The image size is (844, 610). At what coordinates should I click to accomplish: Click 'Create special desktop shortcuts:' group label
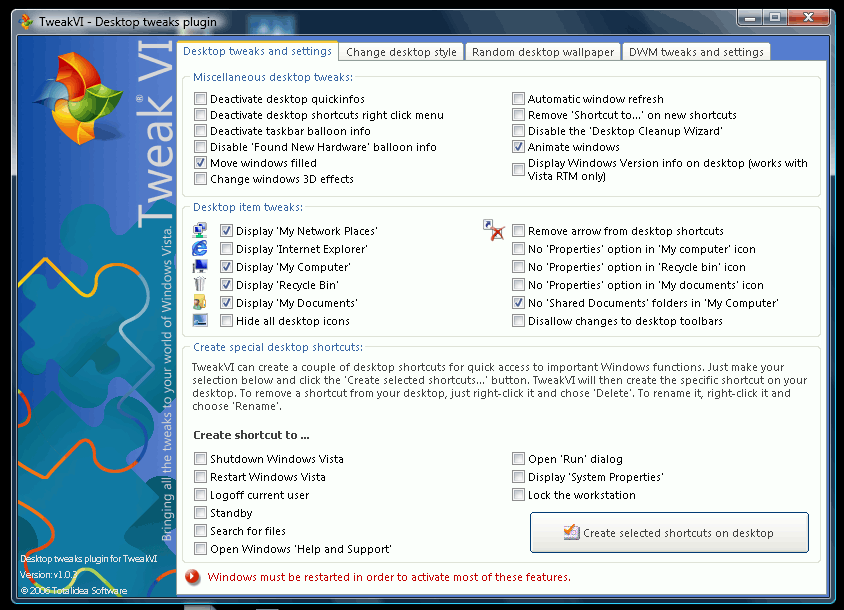click(278, 347)
